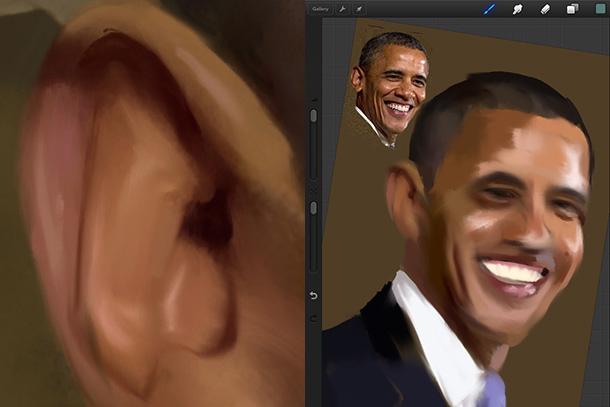Undo the last stroke
The image size is (610, 407).
pyautogui.click(x=314, y=296)
